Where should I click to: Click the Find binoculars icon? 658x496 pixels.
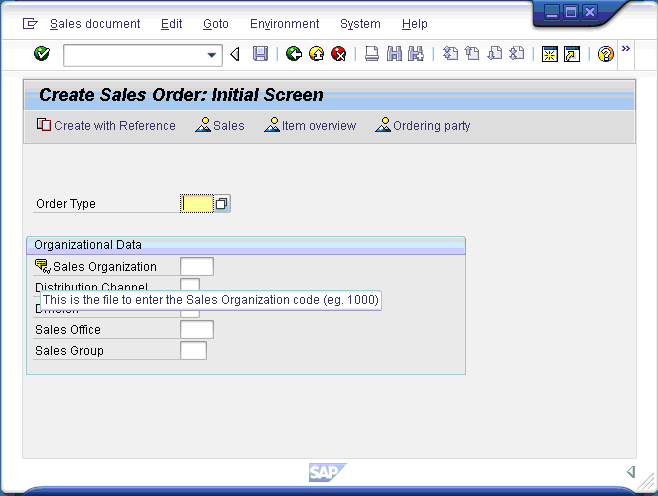pos(394,54)
